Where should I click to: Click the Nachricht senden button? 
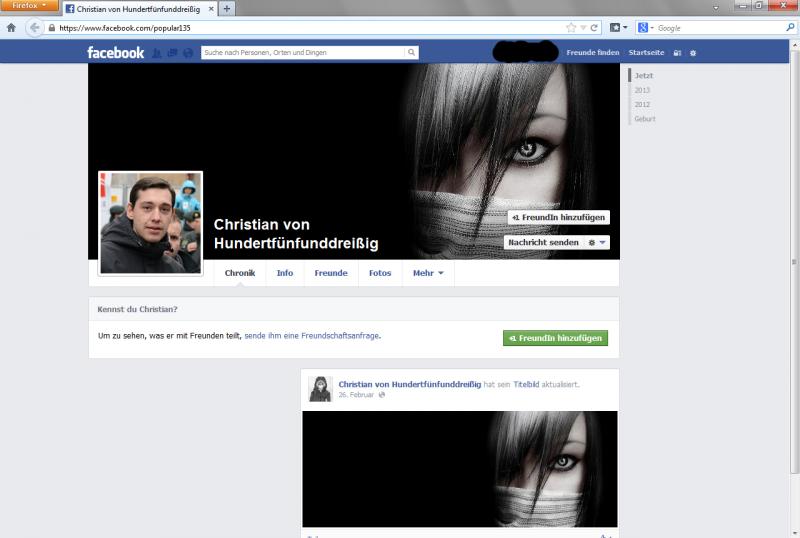click(x=543, y=242)
